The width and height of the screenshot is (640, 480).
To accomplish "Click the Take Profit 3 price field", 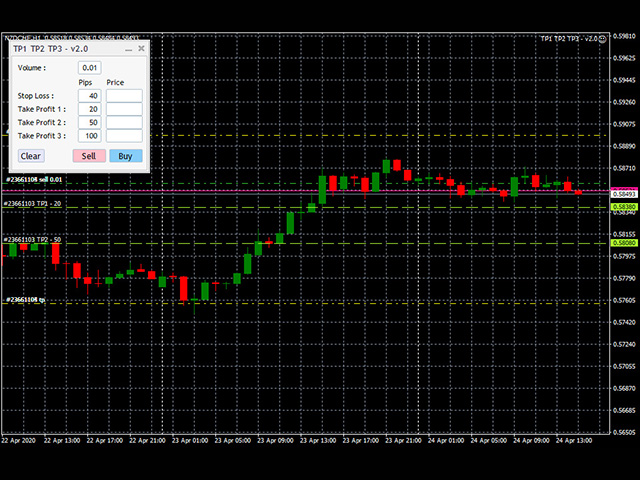I will click(x=124, y=136).
